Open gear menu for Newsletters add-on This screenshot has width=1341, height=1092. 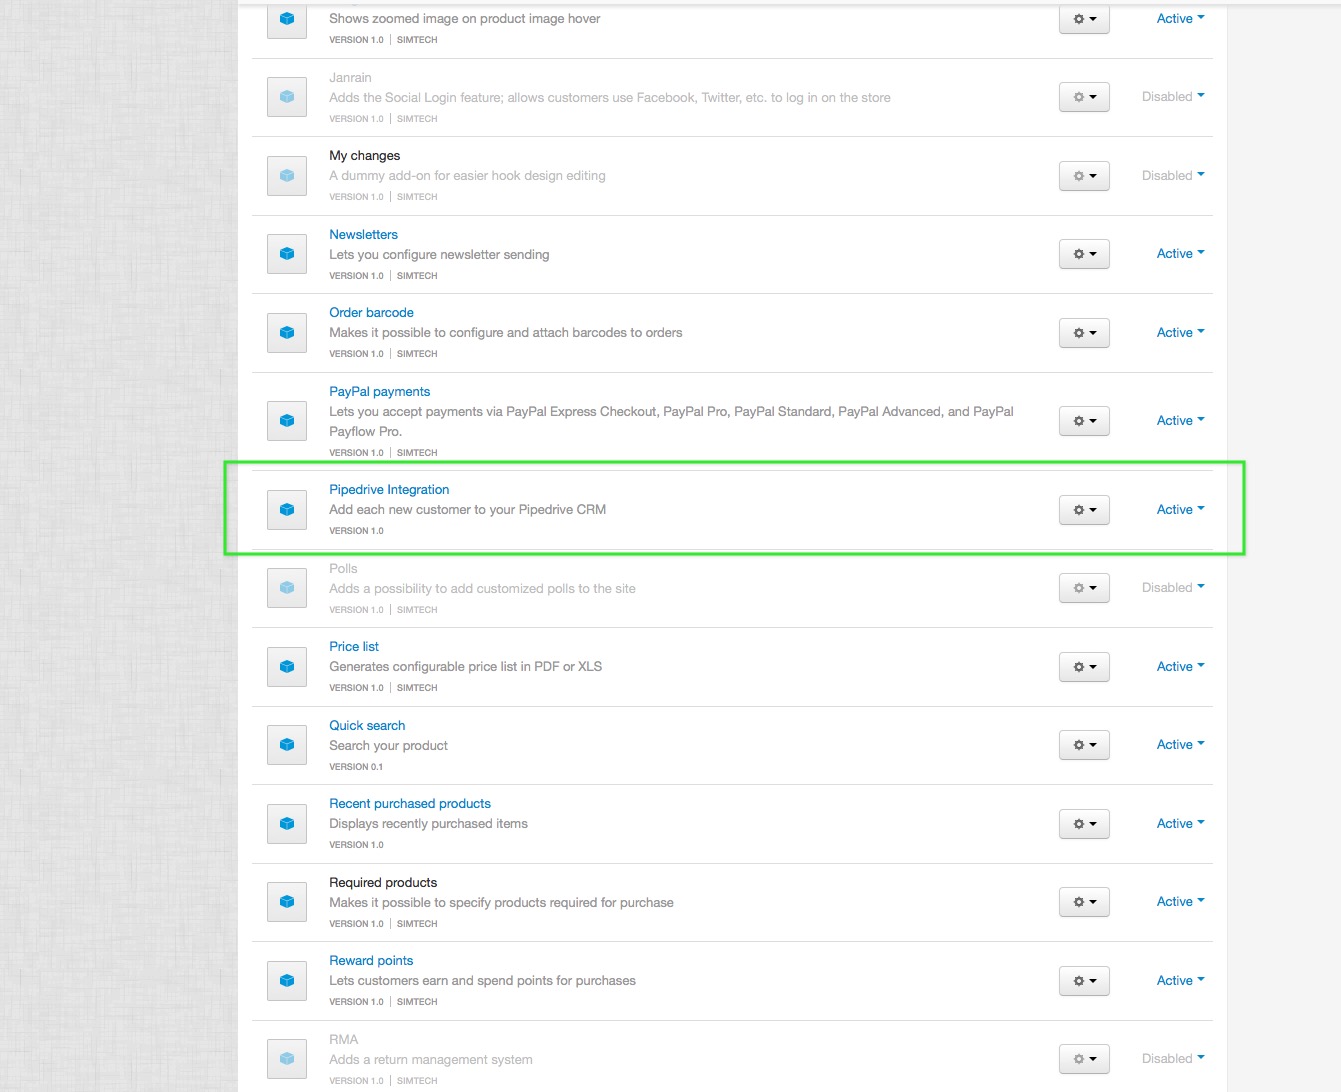coord(1084,254)
